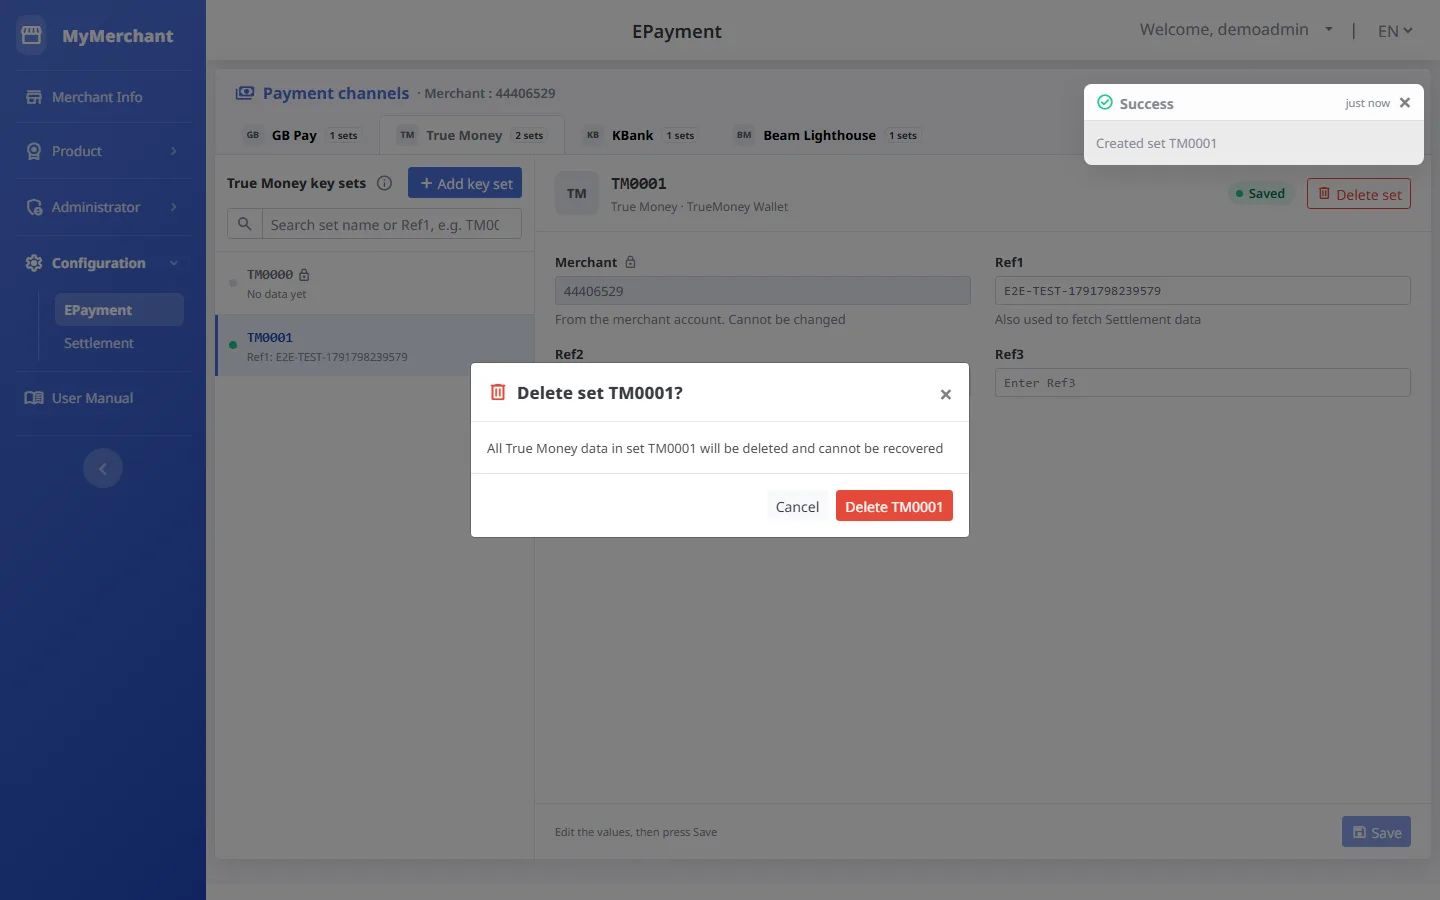The width and height of the screenshot is (1440, 900).
Task: Switch to the KBank channel tab
Action: [640, 135]
